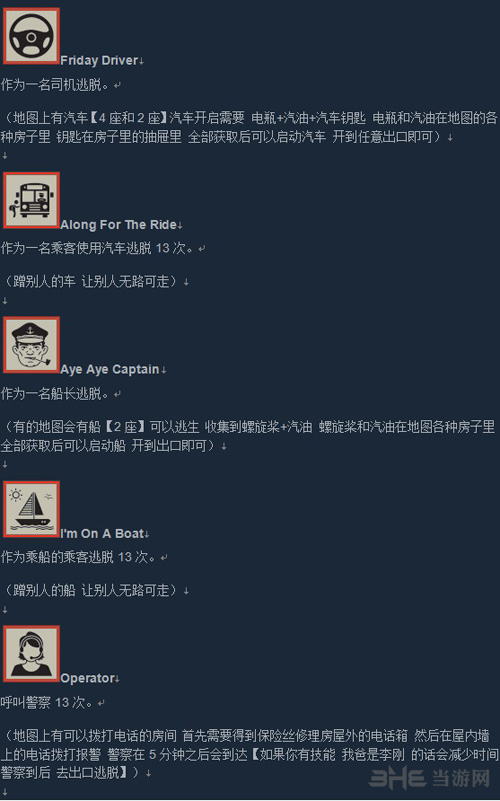Click the 作为乘船的乘客逃脱 13 次 text

click(x=78, y=557)
